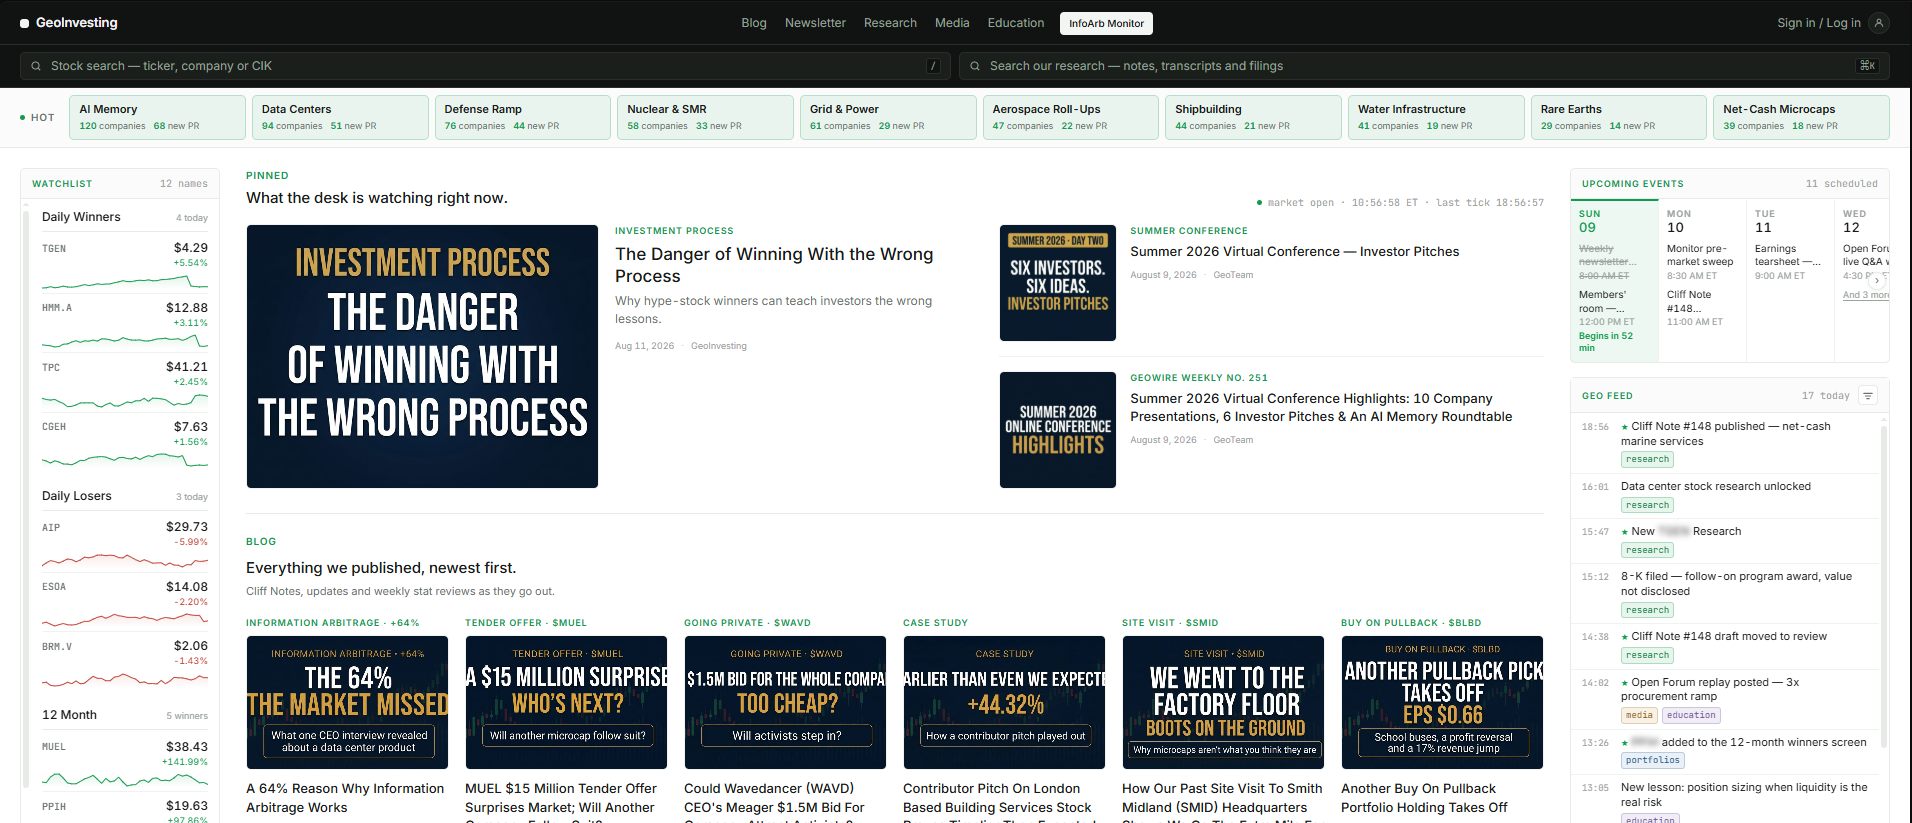
Task: Open 'The Danger of Winning' article title
Action: (x=774, y=265)
